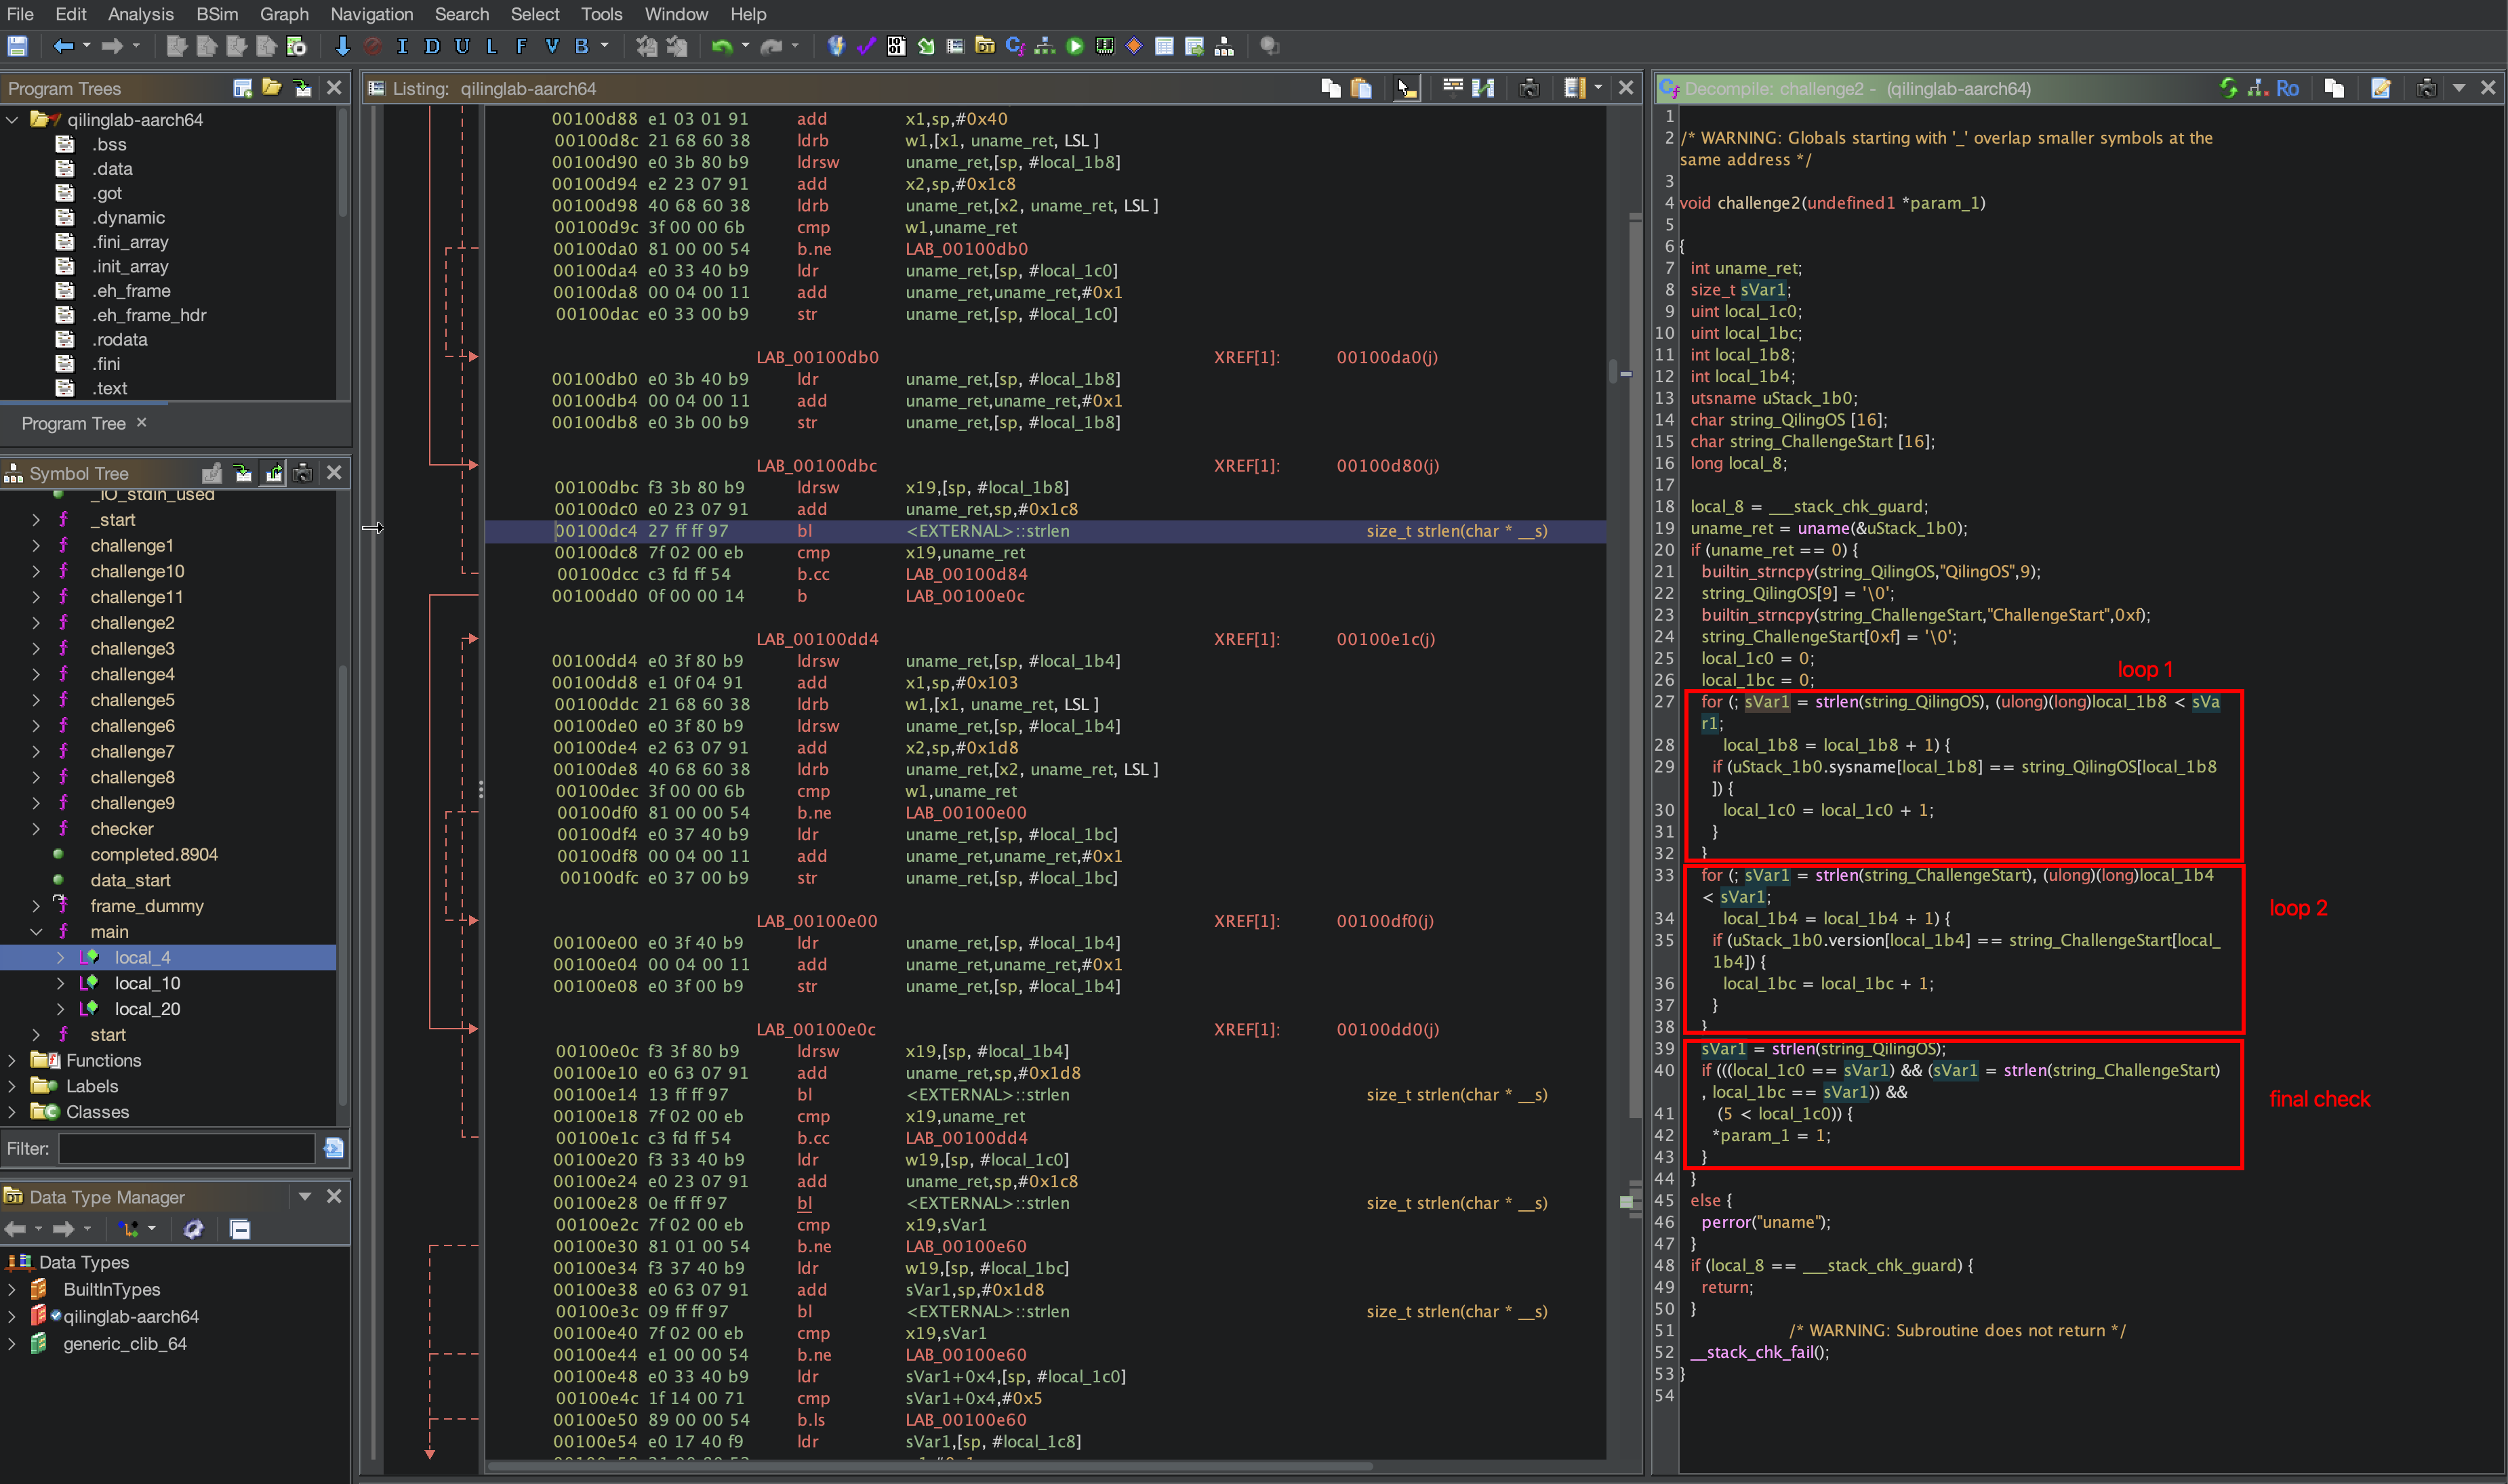Click Copy icon in Listing header
The height and width of the screenshot is (1484, 2508).
[1331, 88]
